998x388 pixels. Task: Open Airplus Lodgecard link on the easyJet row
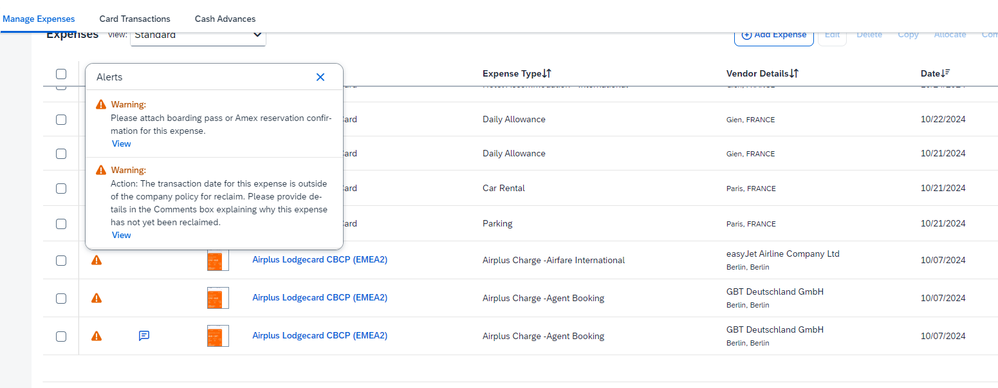coord(320,260)
